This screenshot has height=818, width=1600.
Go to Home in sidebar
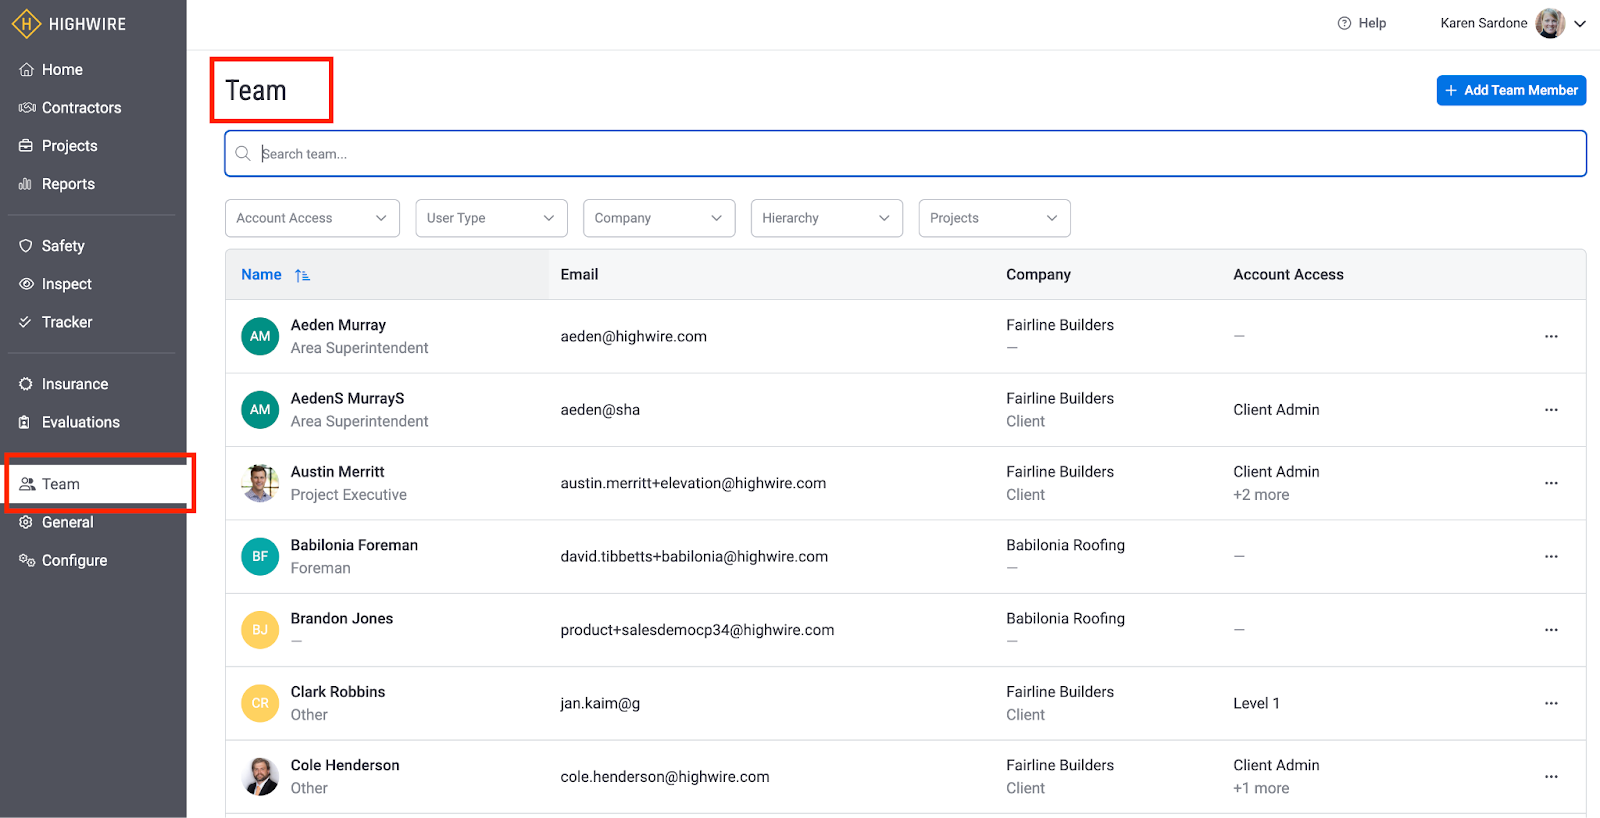tap(62, 70)
